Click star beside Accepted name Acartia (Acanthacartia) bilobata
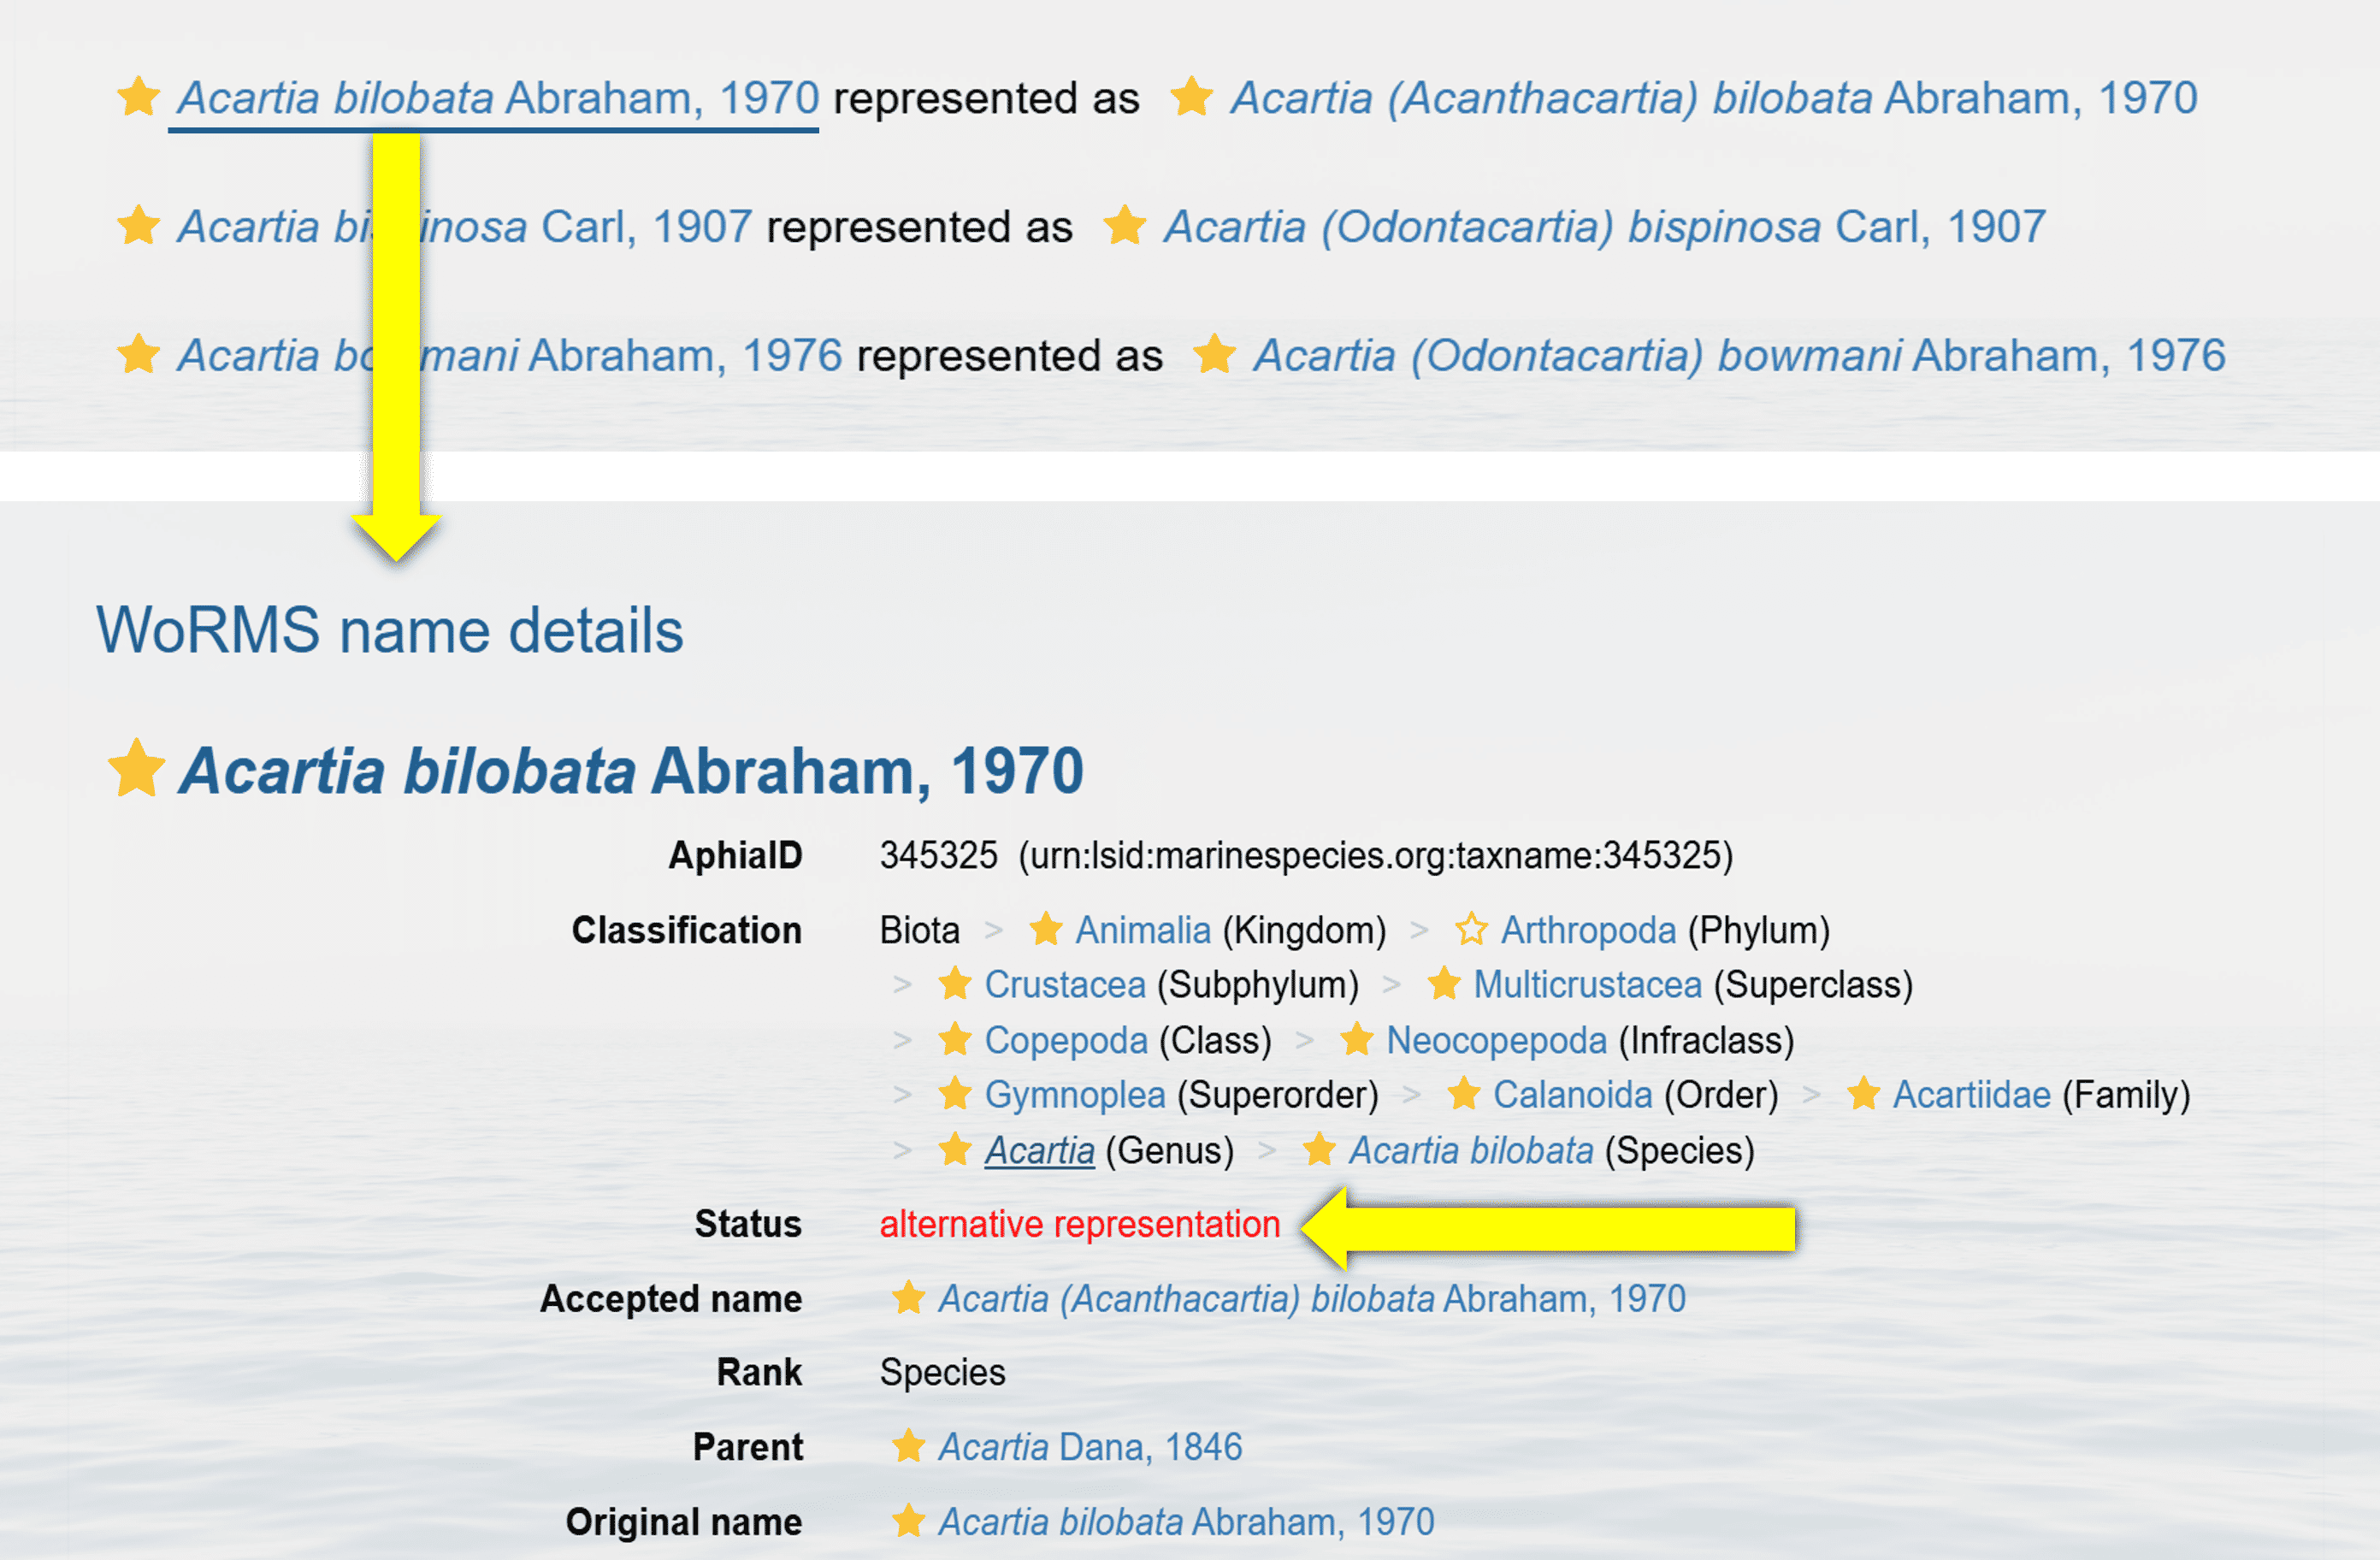 (908, 1298)
